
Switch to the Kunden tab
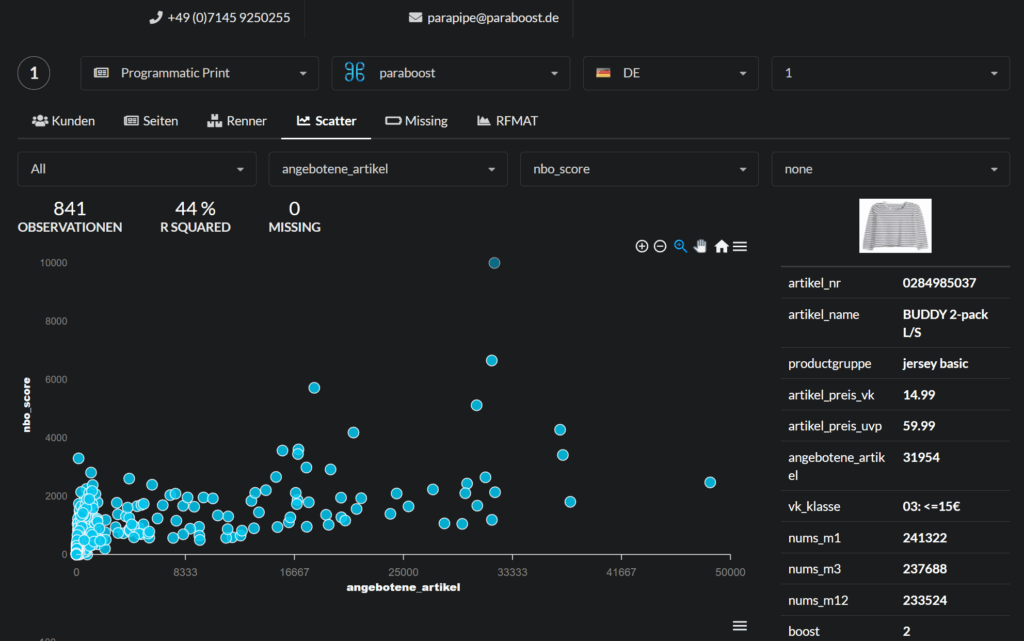tap(64, 121)
